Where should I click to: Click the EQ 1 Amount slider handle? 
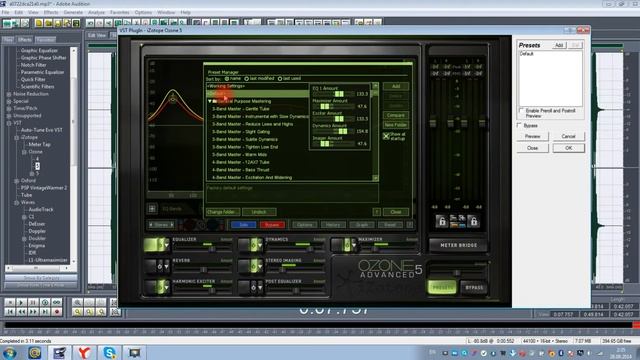point(339,94)
